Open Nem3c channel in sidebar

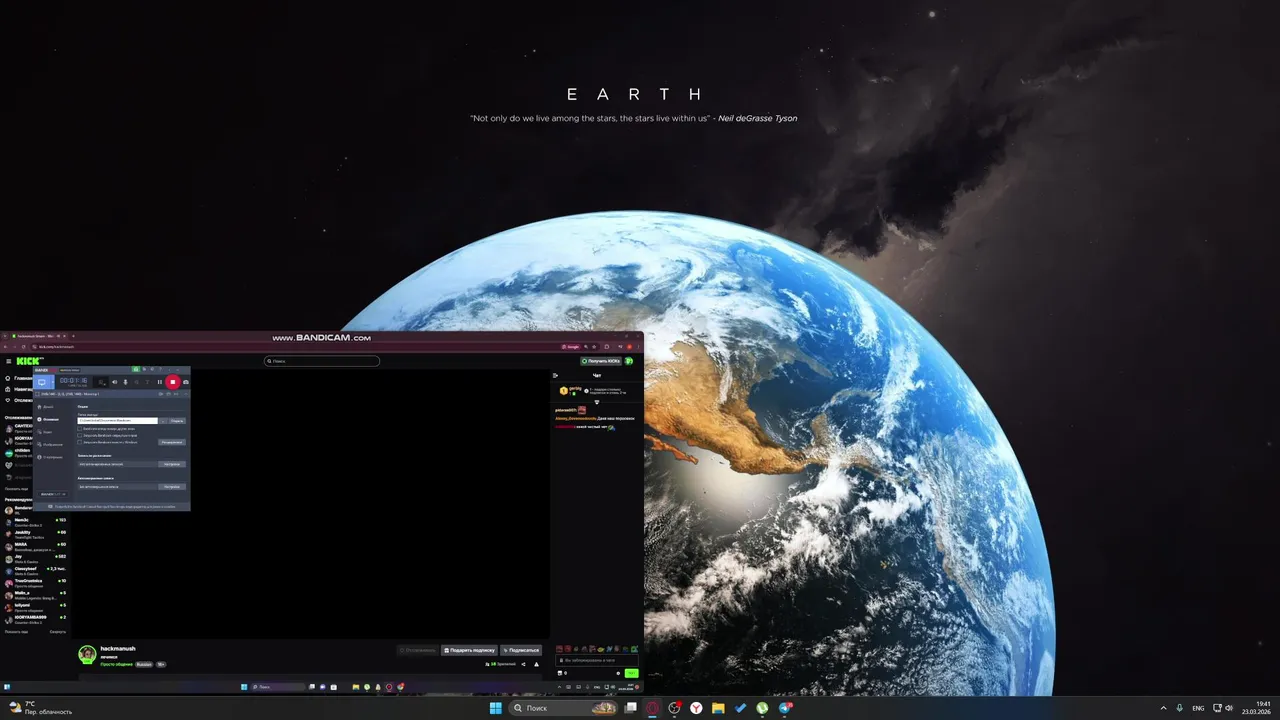35,522
